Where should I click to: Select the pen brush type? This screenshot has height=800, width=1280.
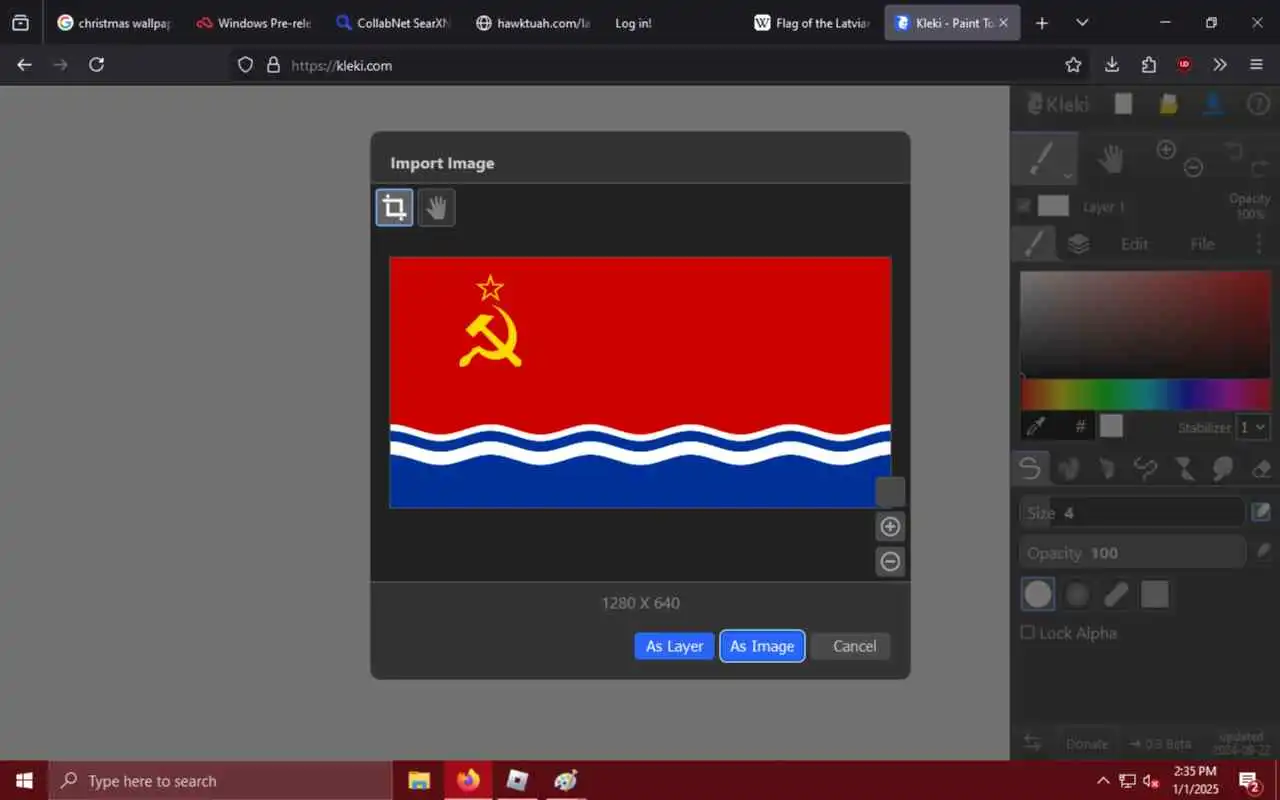(1030, 467)
